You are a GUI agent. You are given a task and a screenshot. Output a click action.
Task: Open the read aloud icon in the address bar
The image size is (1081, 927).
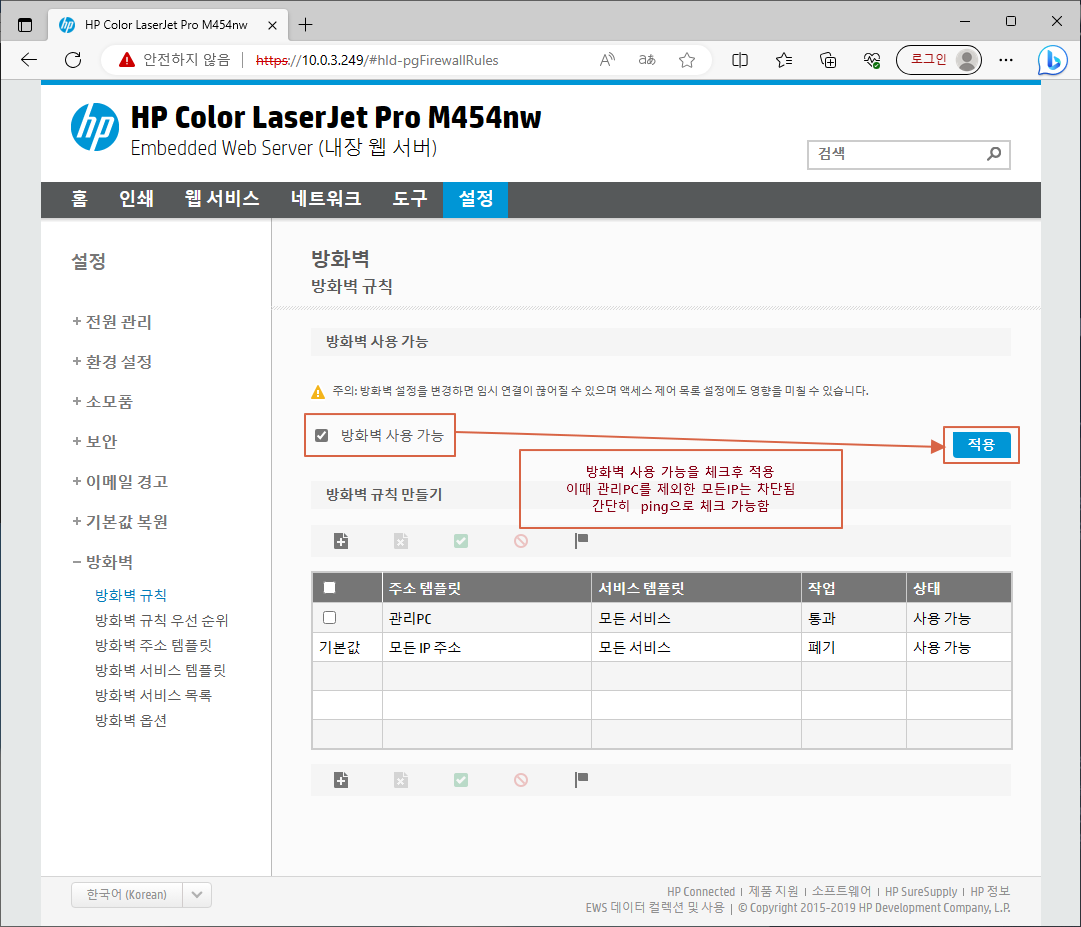click(x=607, y=60)
